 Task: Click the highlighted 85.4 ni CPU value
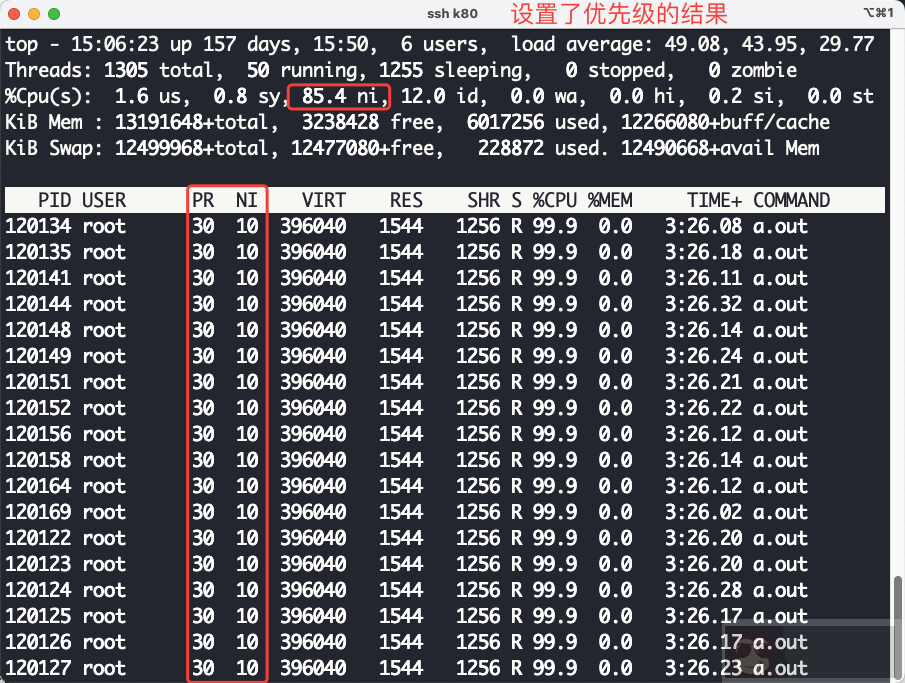tap(342, 96)
